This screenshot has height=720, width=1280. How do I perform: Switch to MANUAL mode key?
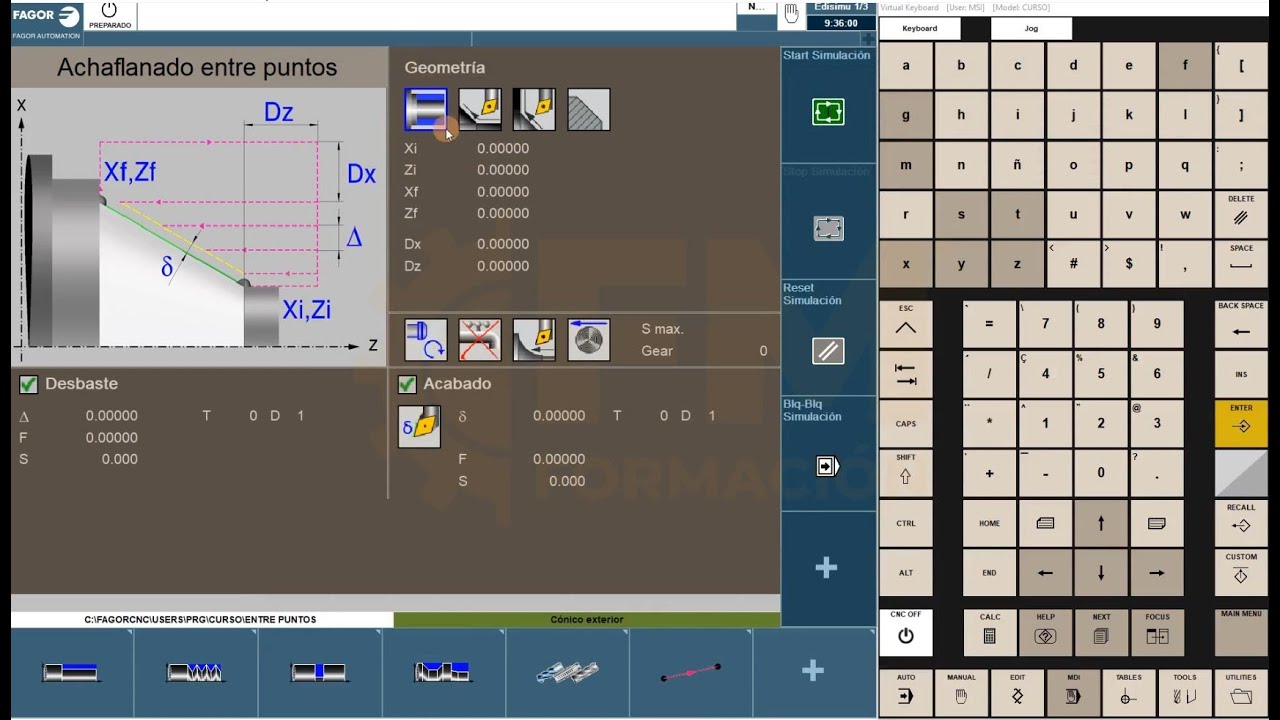(961, 692)
